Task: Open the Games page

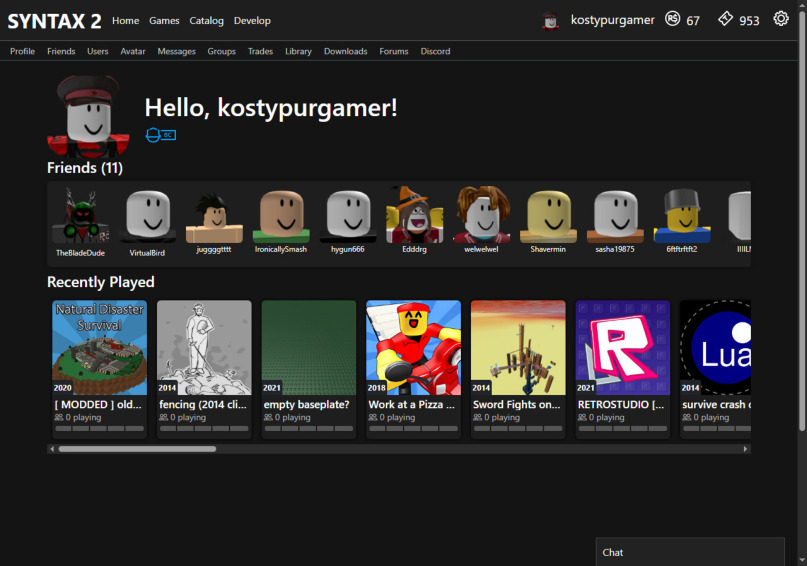Action: coord(164,21)
